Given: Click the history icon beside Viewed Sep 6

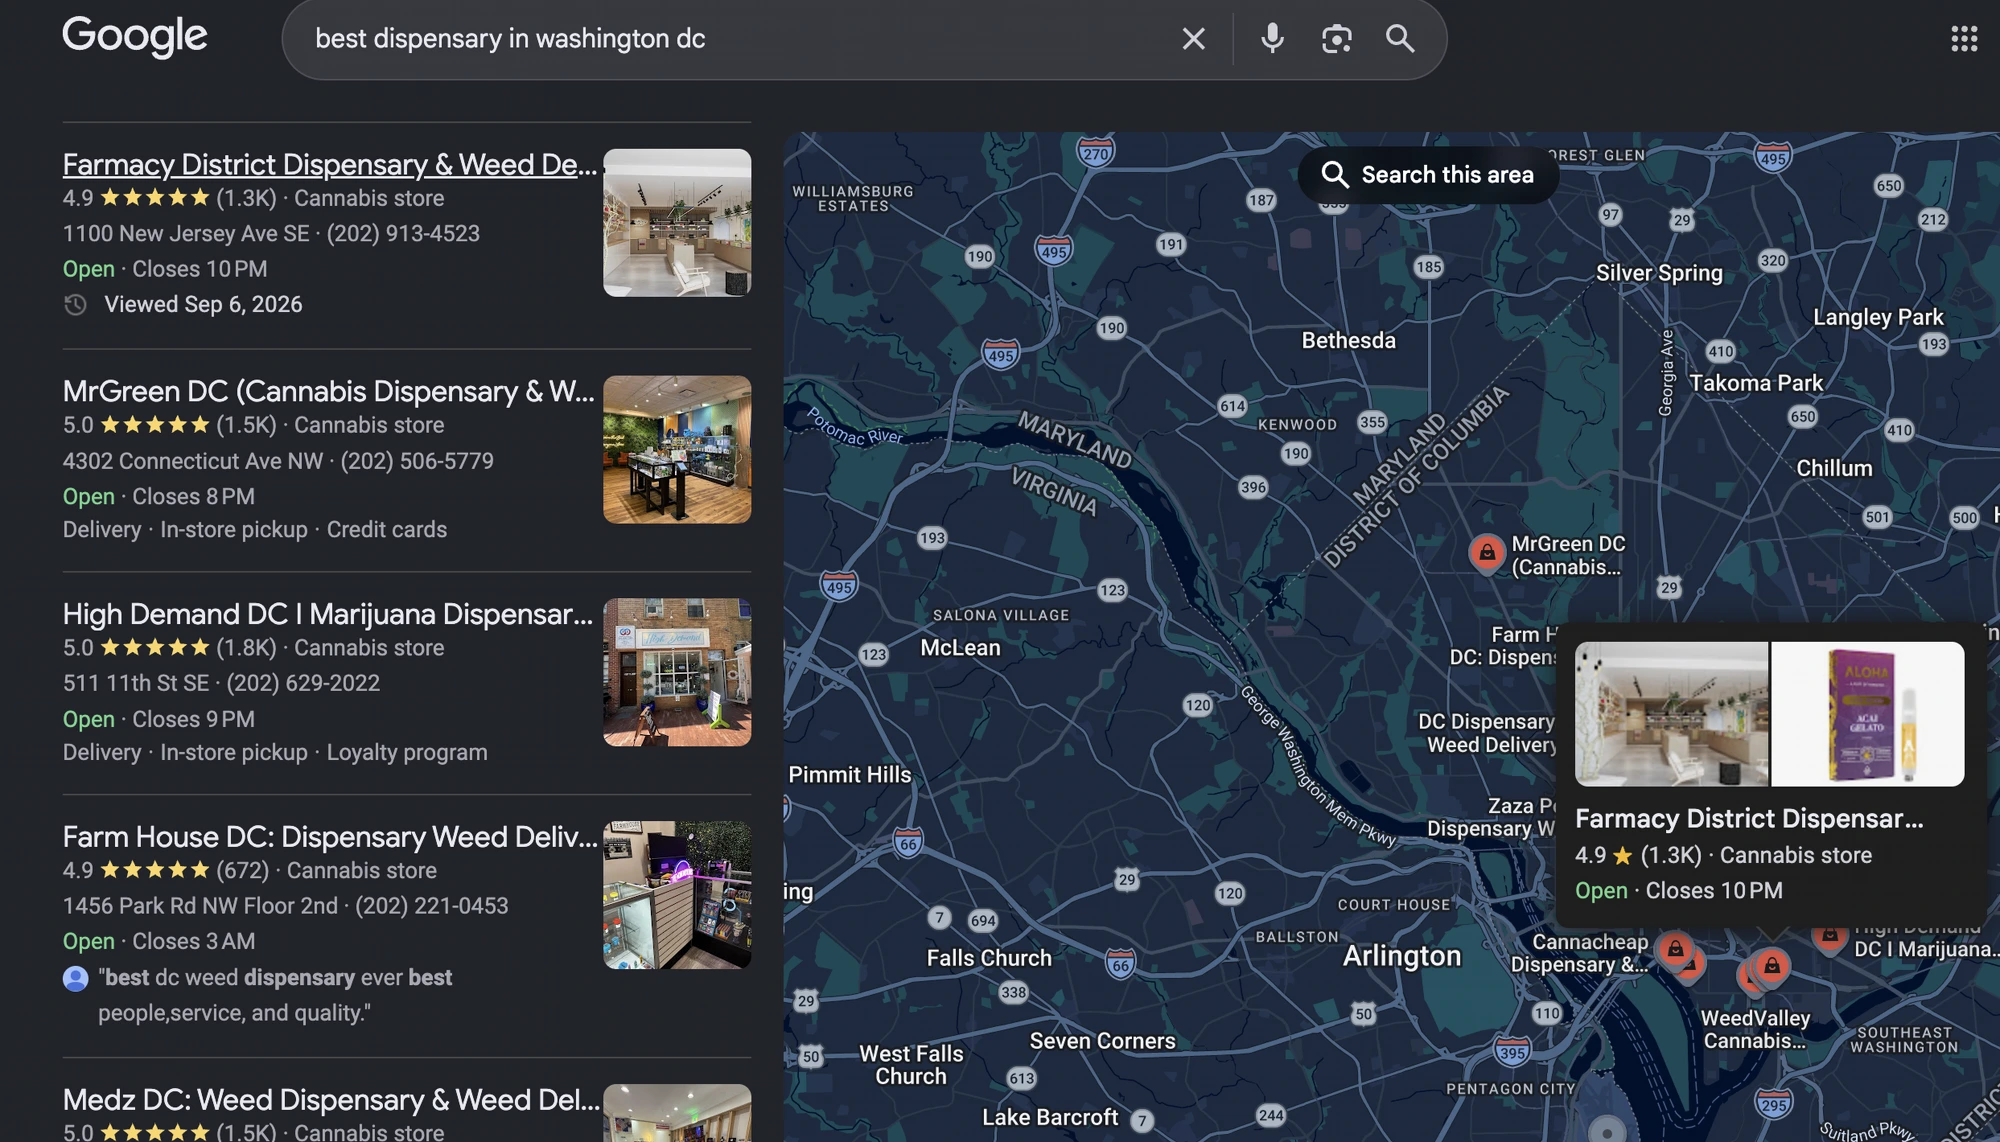Looking at the screenshot, I should click(x=76, y=305).
